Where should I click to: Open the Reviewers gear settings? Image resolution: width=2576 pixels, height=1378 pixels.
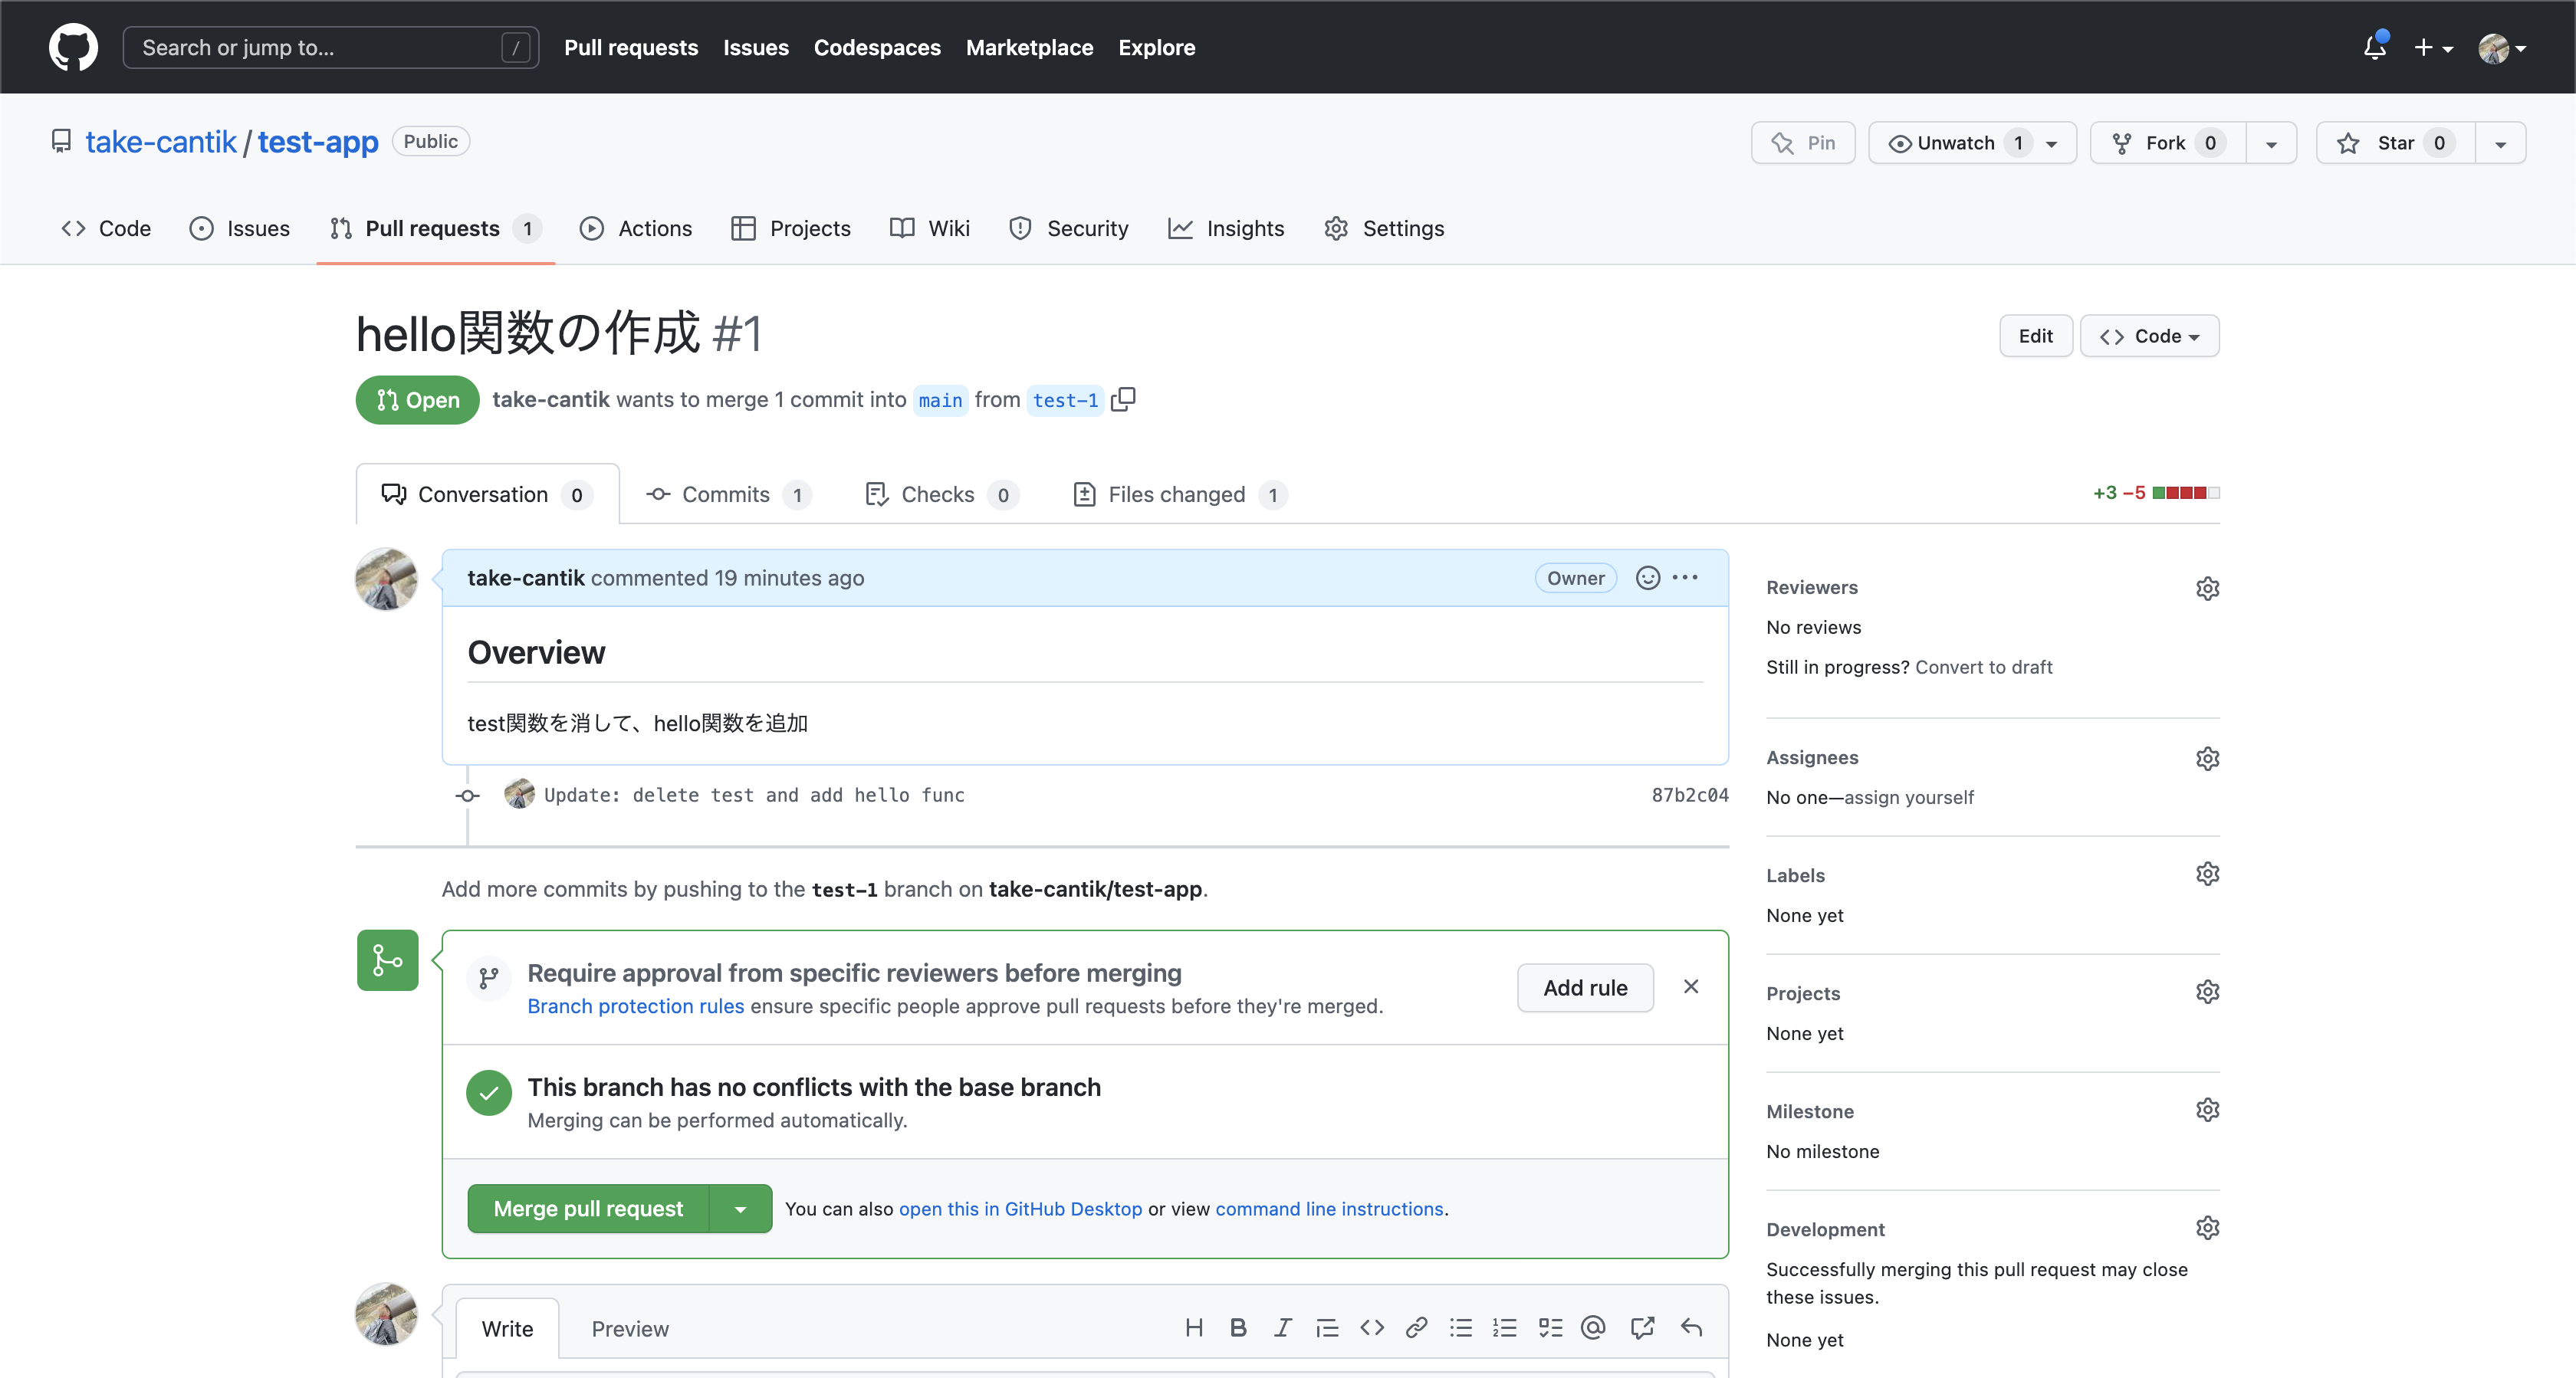(2207, 588)
